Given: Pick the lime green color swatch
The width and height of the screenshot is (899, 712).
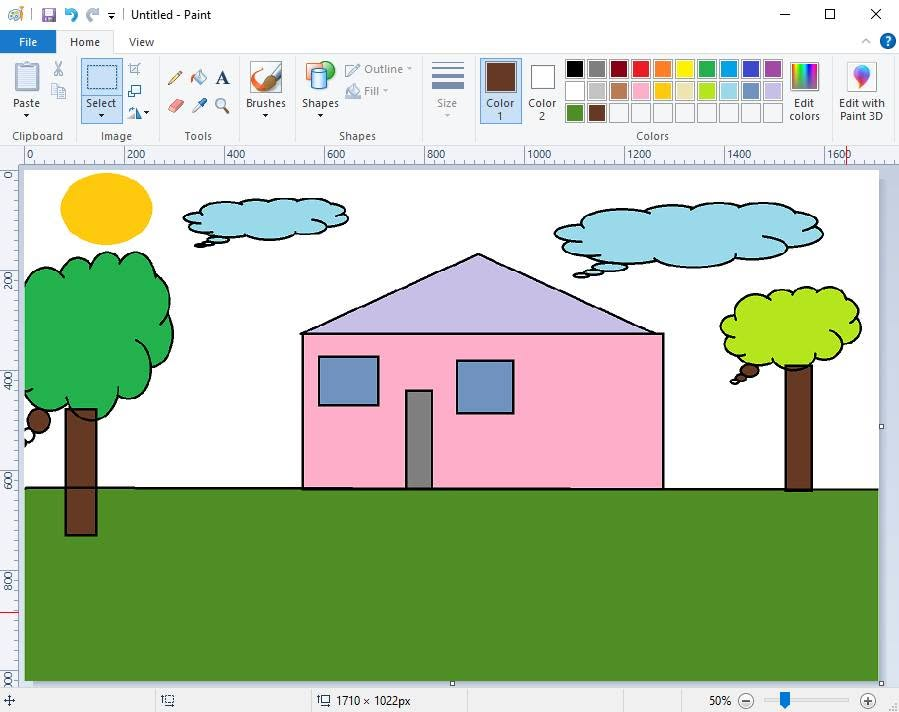Looking at the screenshot, I should (x=707, y=91).
